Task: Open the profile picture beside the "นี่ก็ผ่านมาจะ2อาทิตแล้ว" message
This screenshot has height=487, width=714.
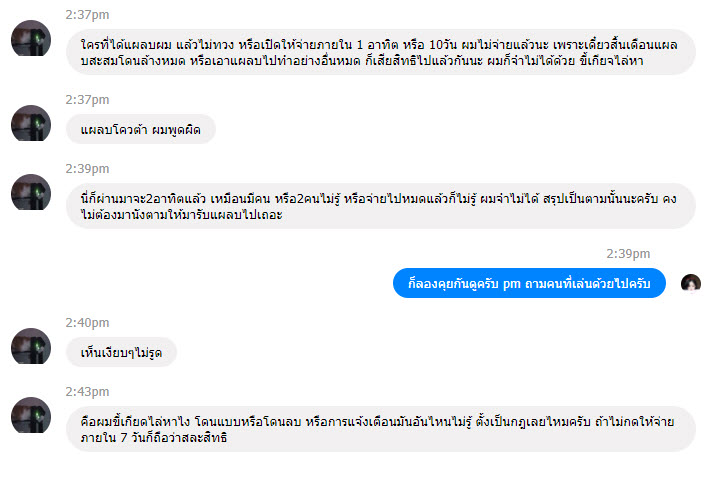Action: [30, 191]
